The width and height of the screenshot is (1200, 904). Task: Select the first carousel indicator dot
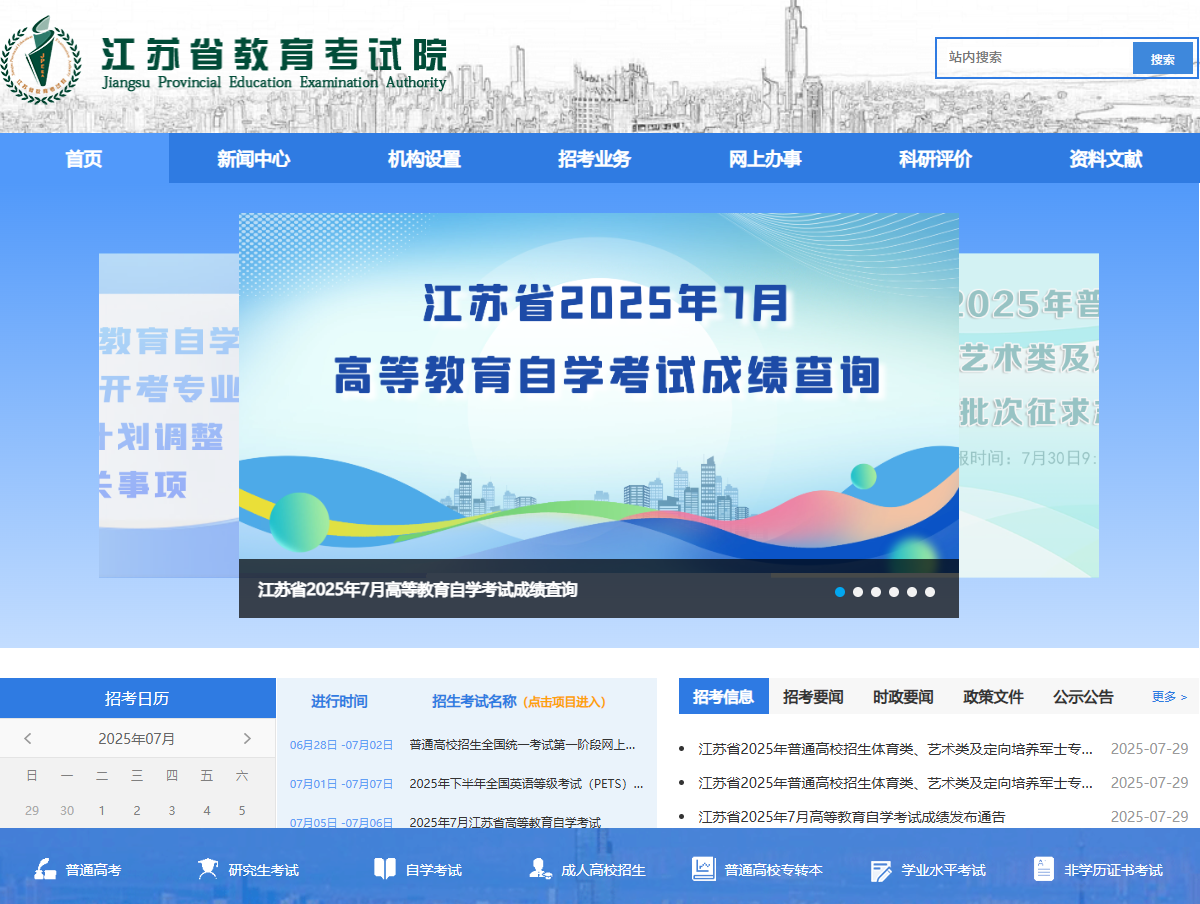pyautogui.click(x=840, y=592)
